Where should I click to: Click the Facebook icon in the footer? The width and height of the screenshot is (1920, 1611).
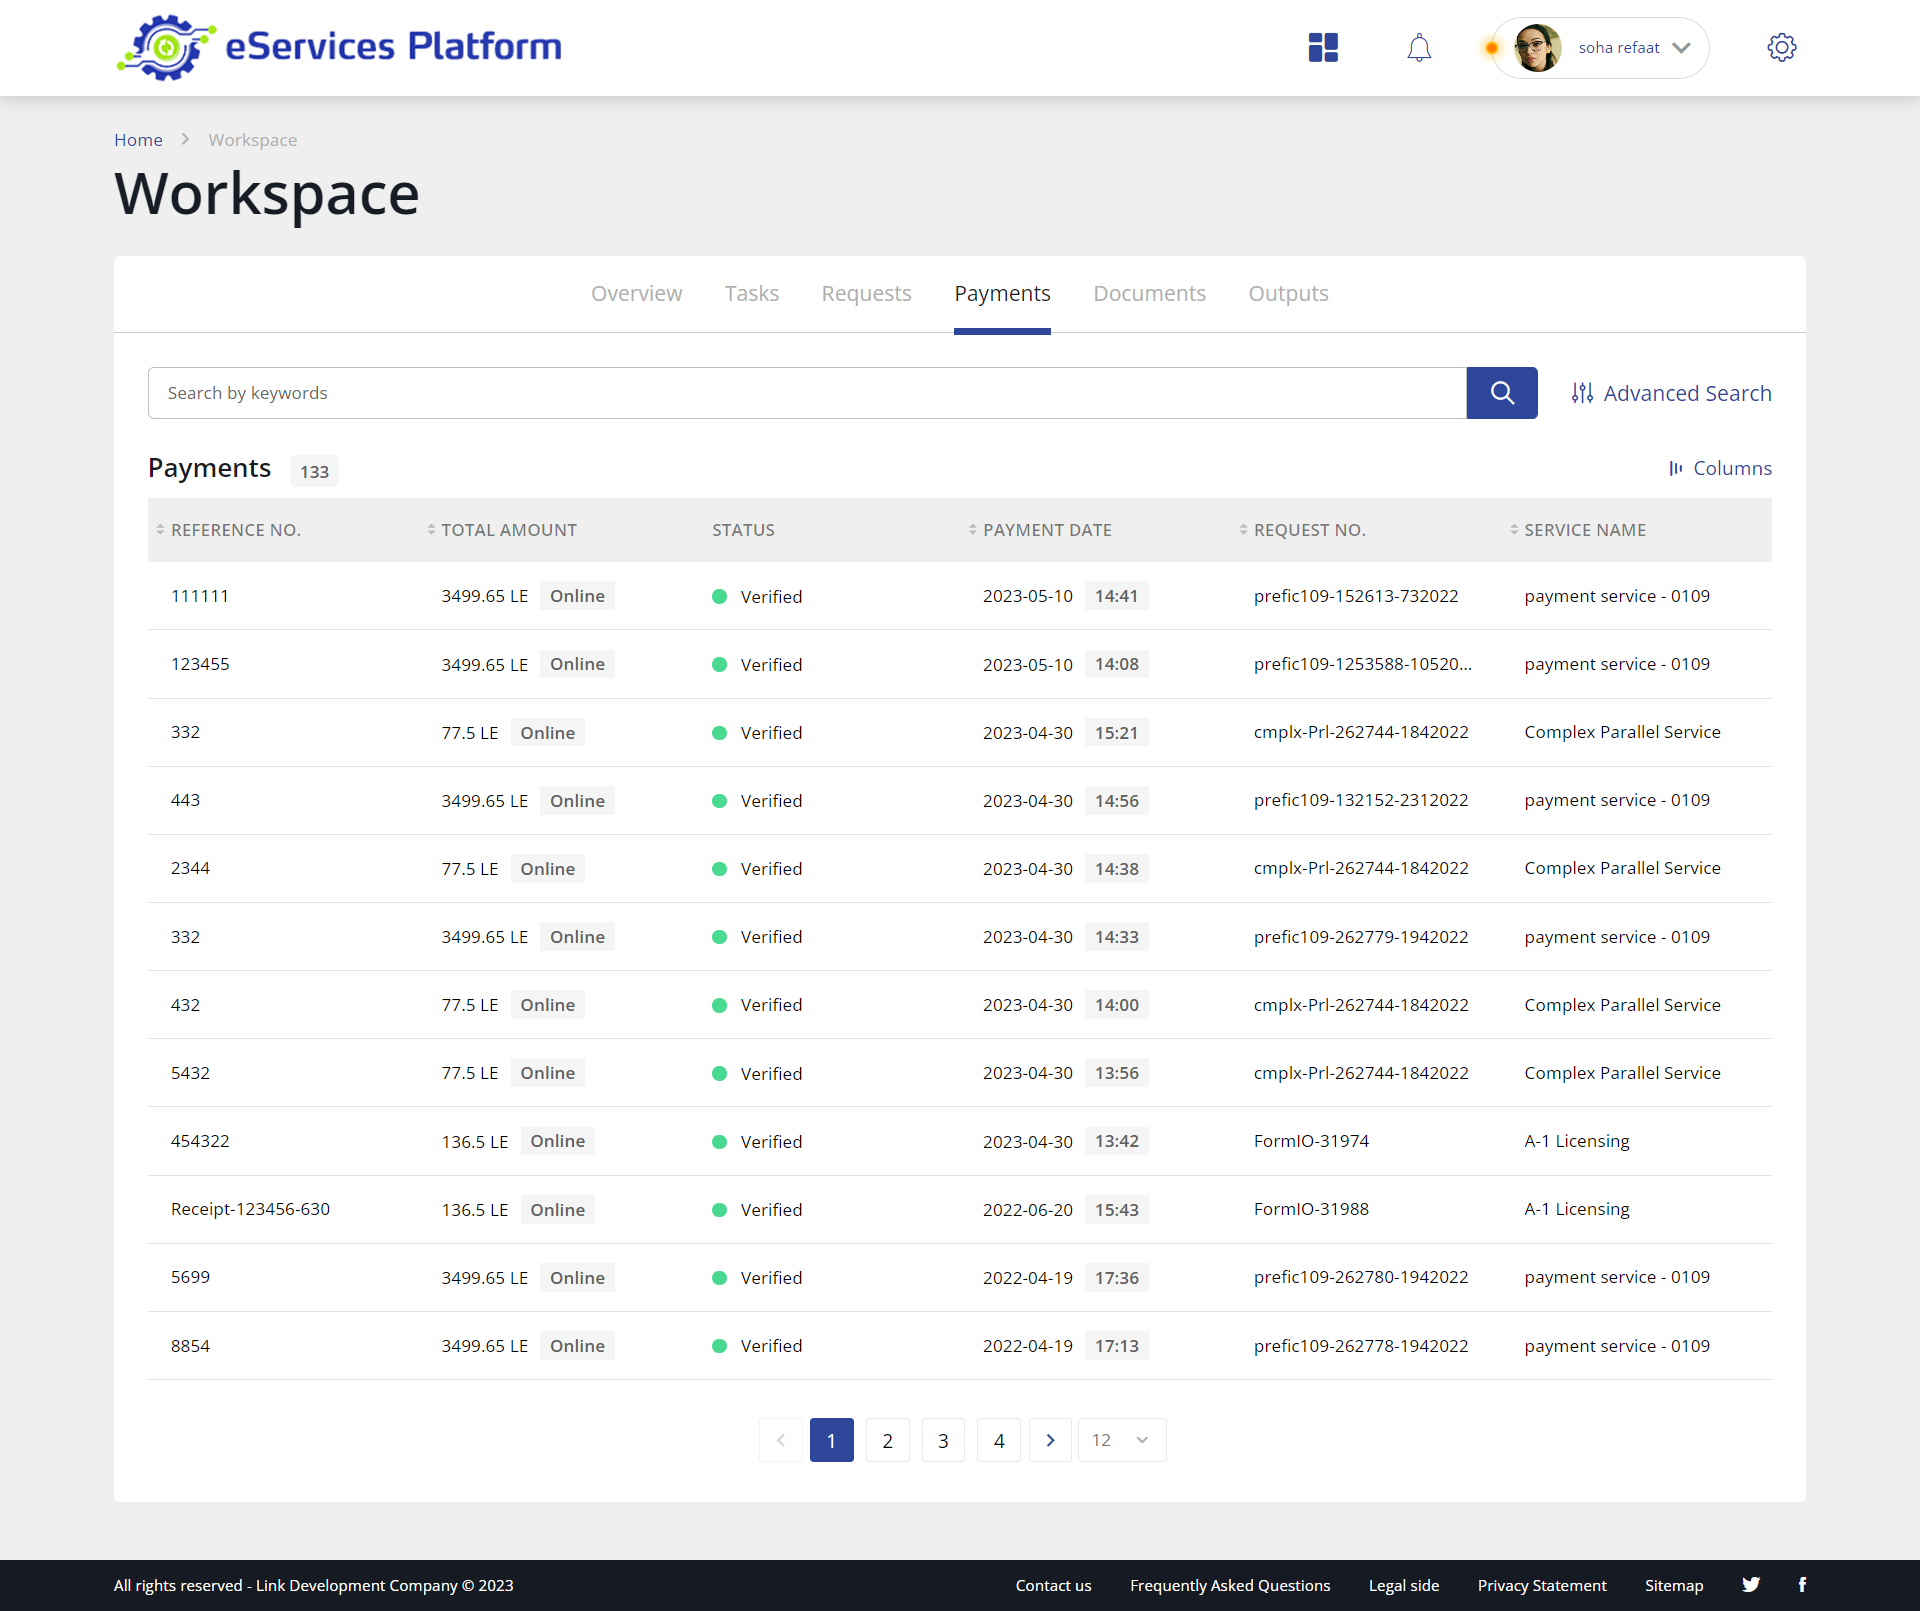pos(1803,1584)
